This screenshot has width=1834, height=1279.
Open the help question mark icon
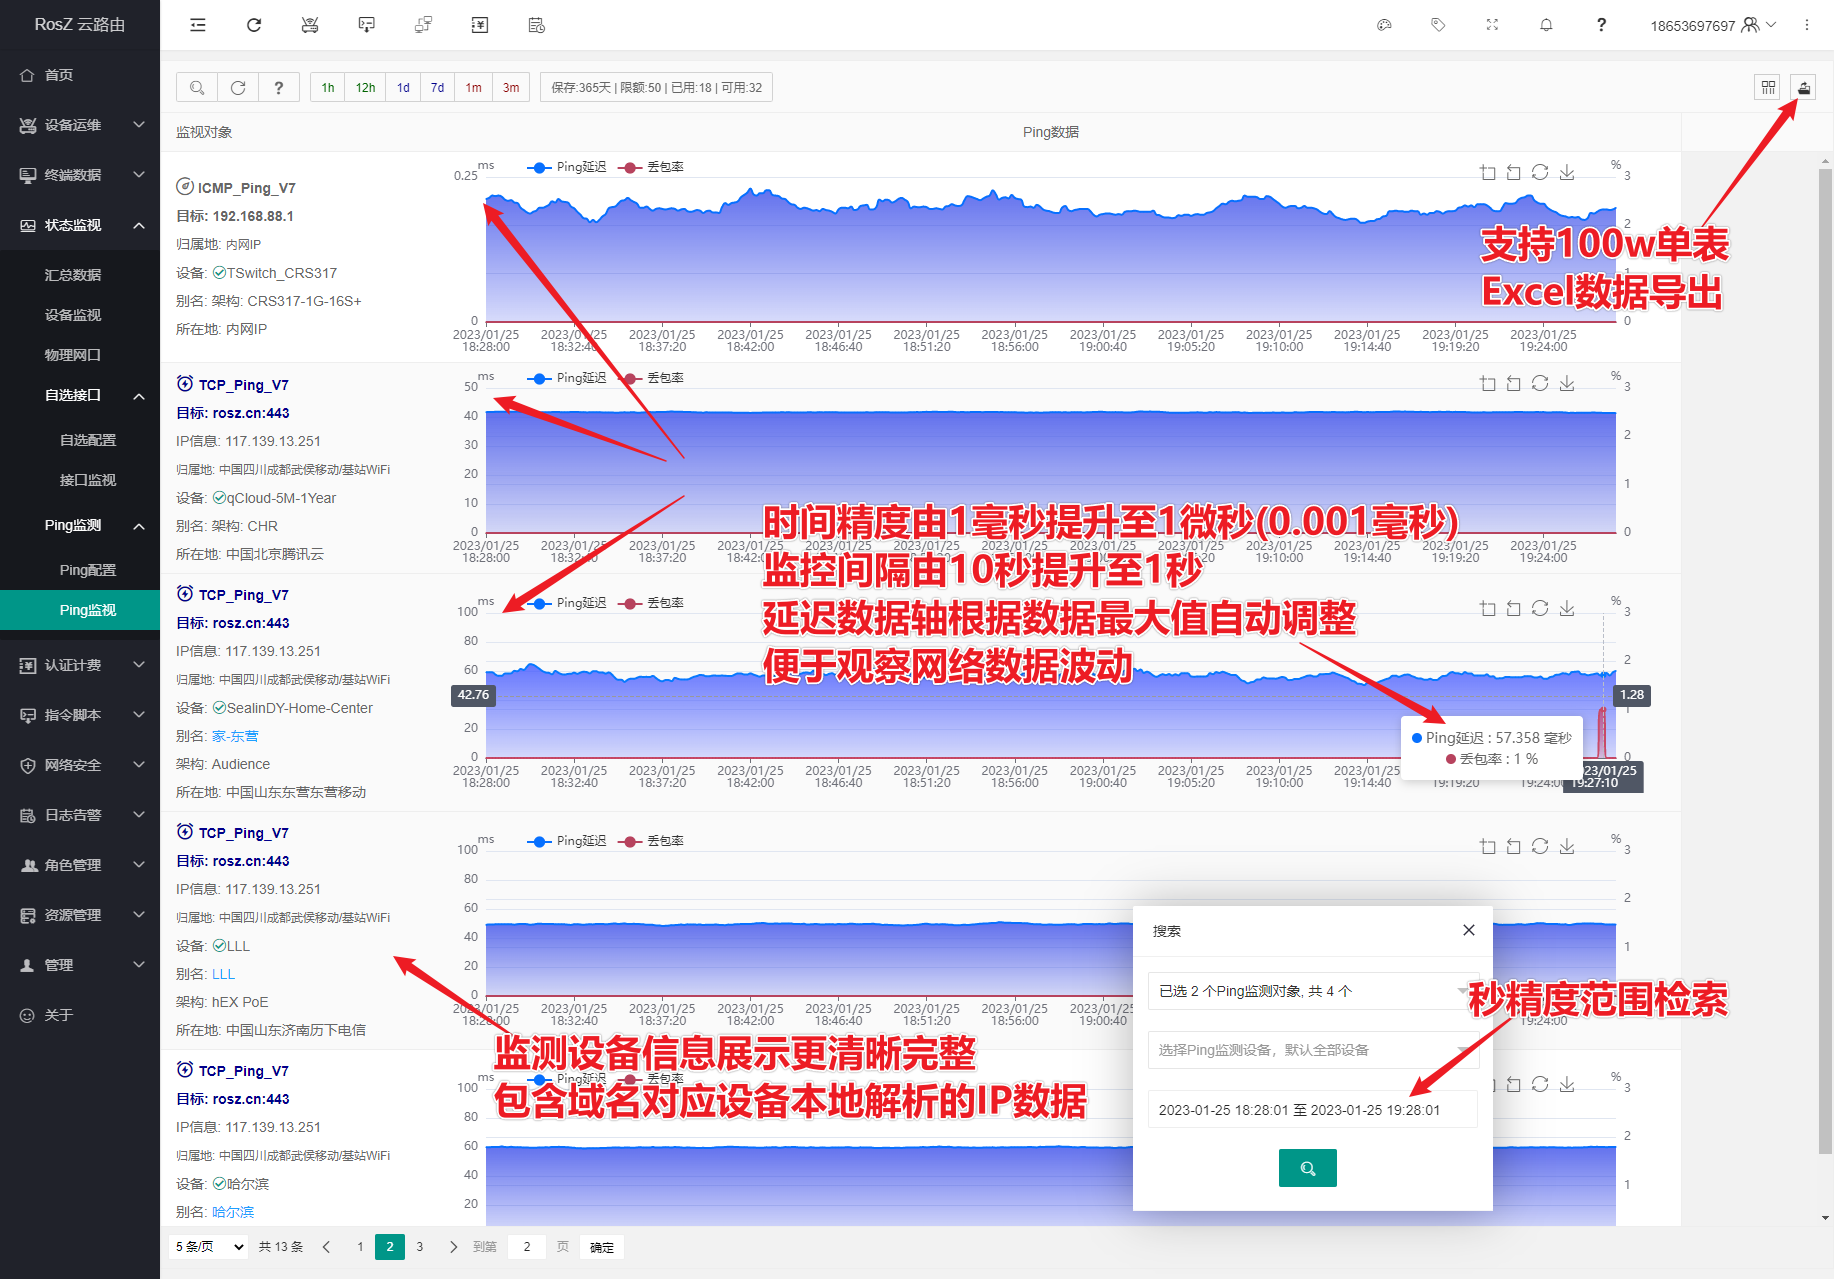(1601, 24)
